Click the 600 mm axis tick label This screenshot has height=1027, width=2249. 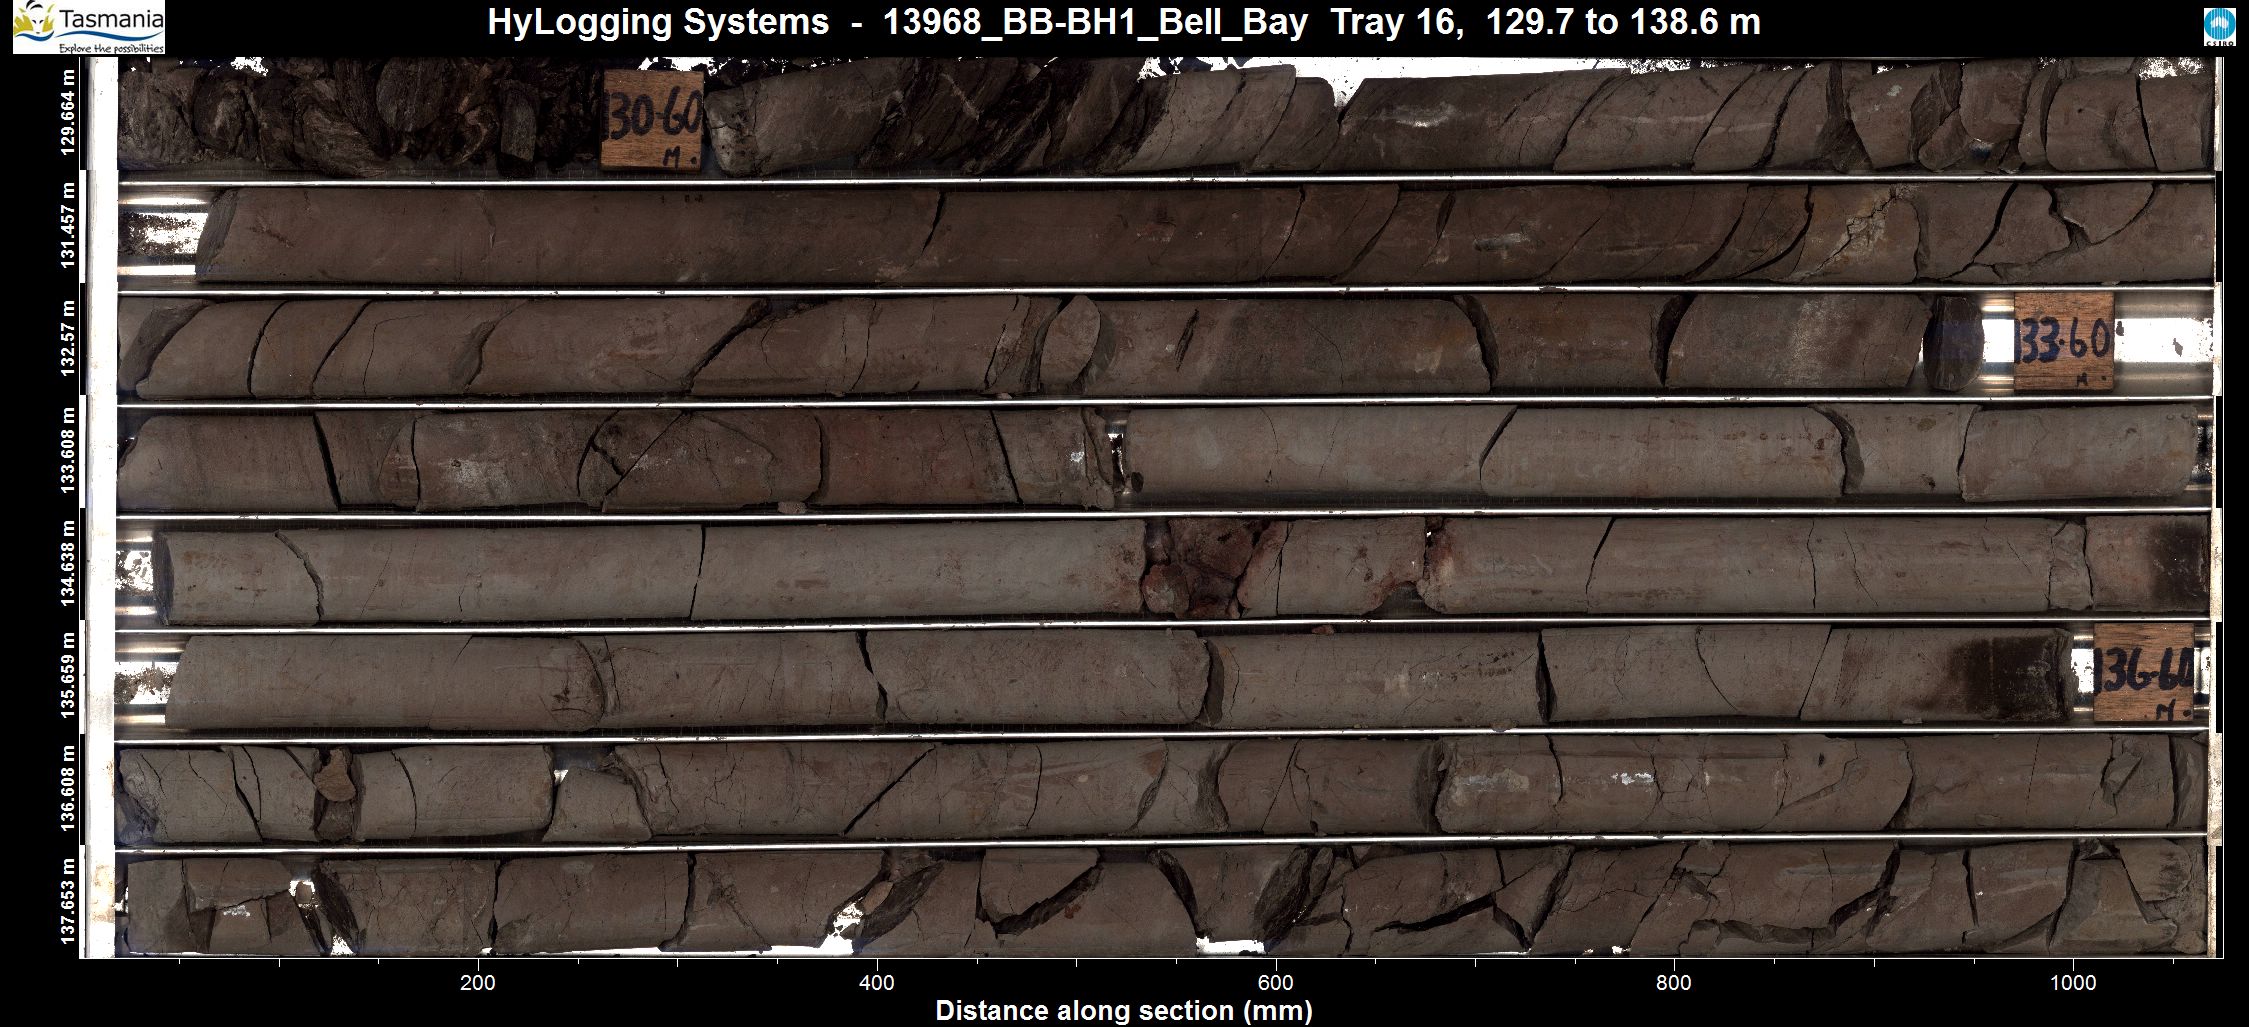(x=1276, y=983)
